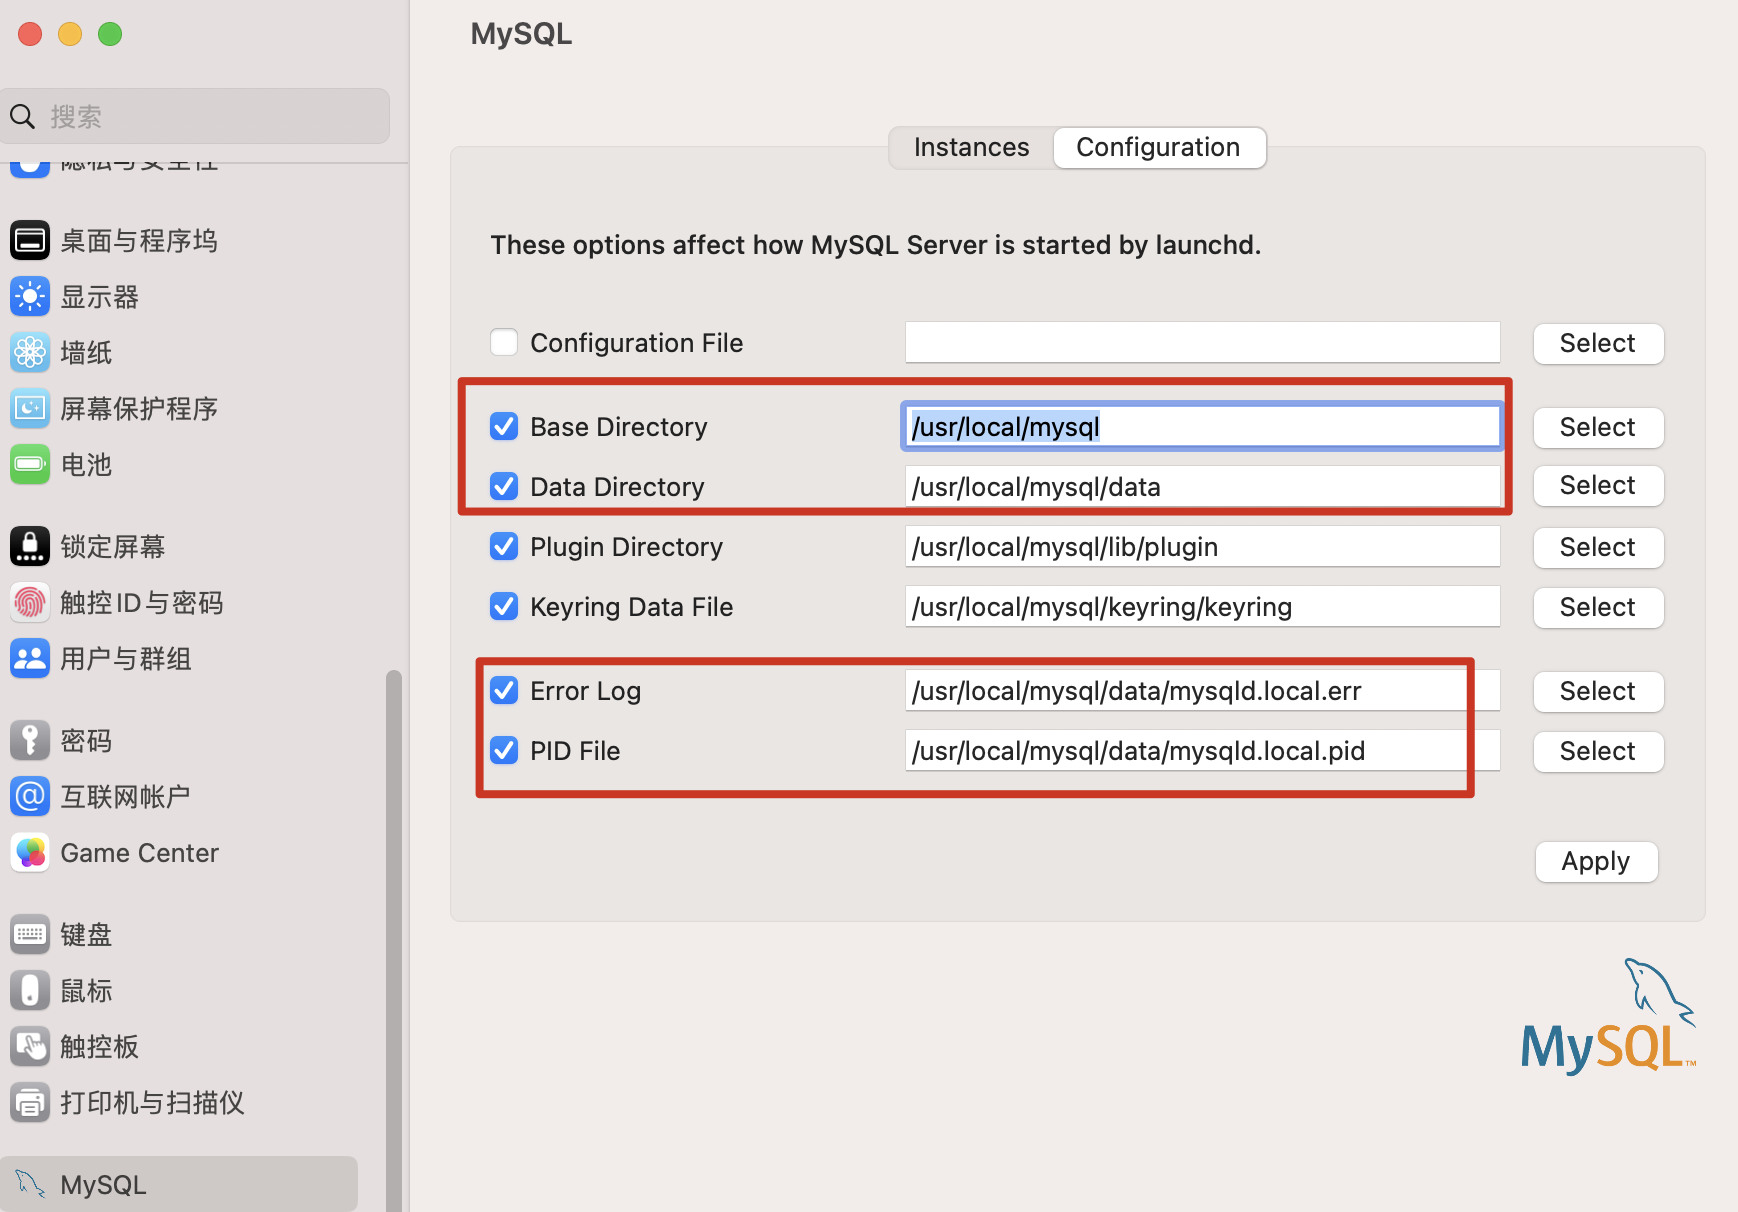Click the Plugin Directory path field

coord(1202,546)
